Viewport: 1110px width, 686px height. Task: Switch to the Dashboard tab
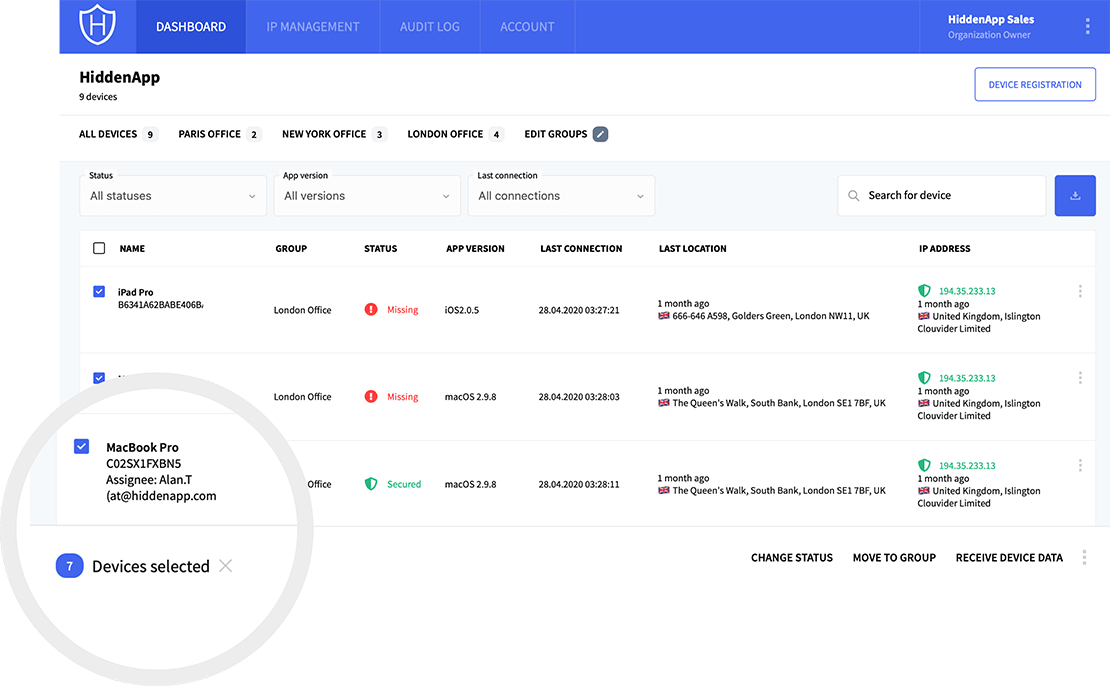pyautogui.click(x=191, y=27)
